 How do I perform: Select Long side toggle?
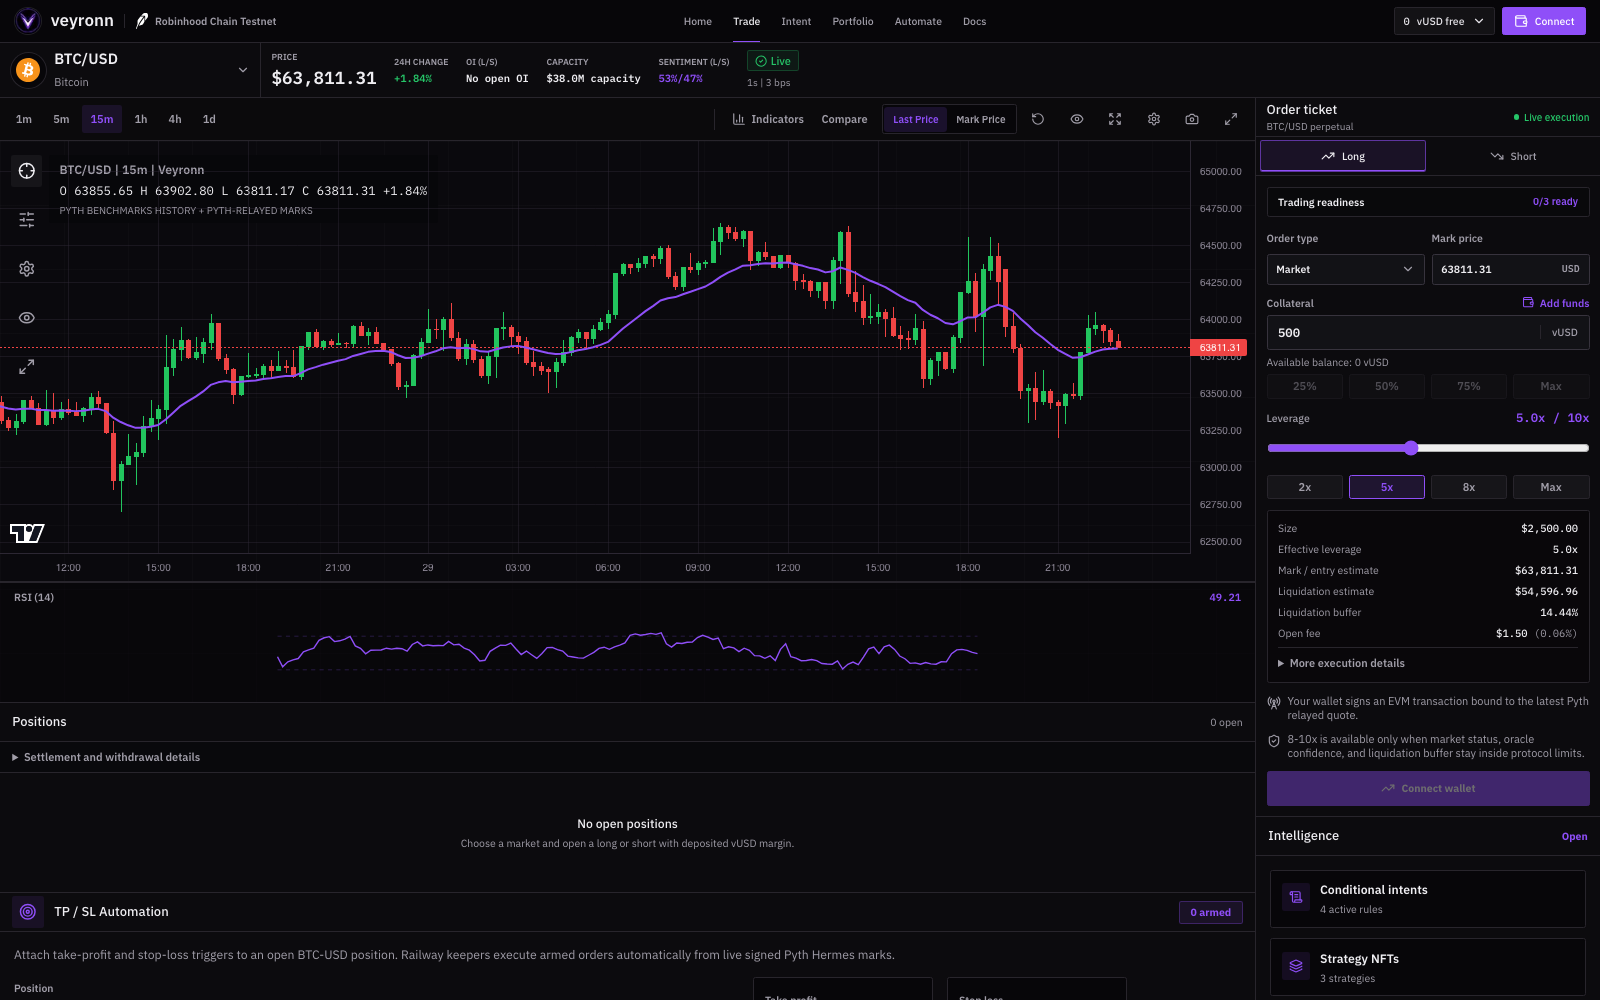point(1343,156)
